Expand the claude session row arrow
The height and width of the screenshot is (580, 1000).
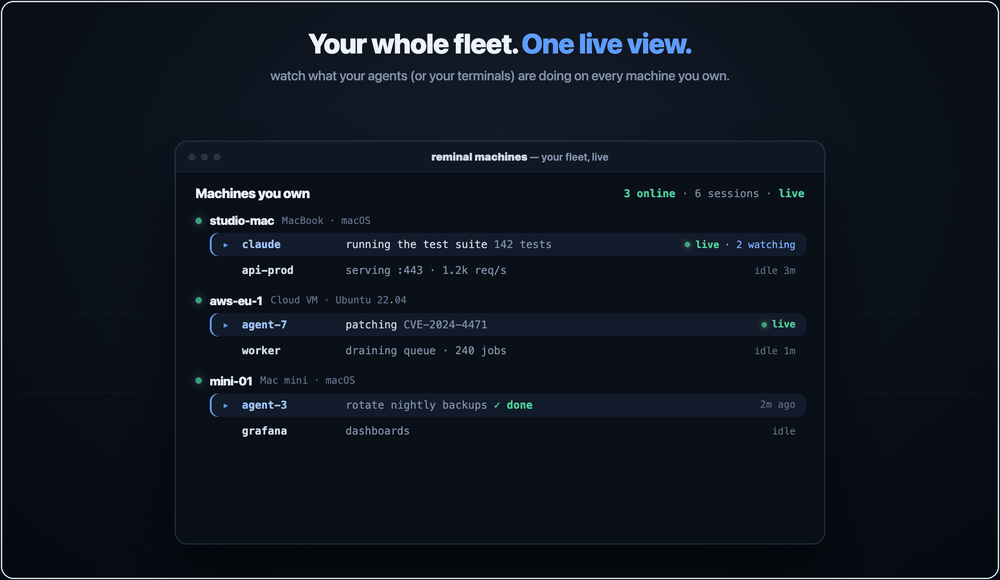point(226,245)
